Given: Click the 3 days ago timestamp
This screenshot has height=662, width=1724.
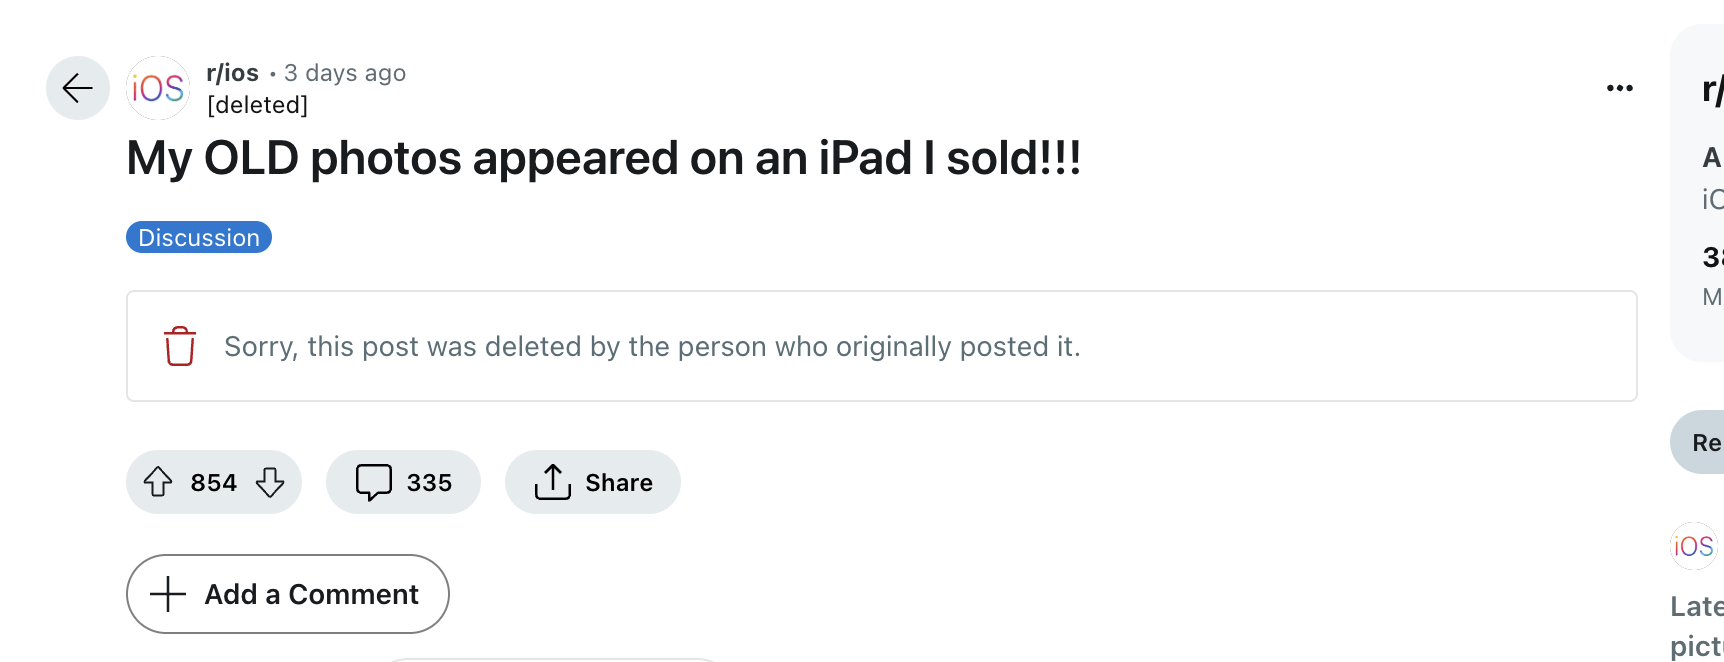Looking at the screenshot, I should pos(345,73).
